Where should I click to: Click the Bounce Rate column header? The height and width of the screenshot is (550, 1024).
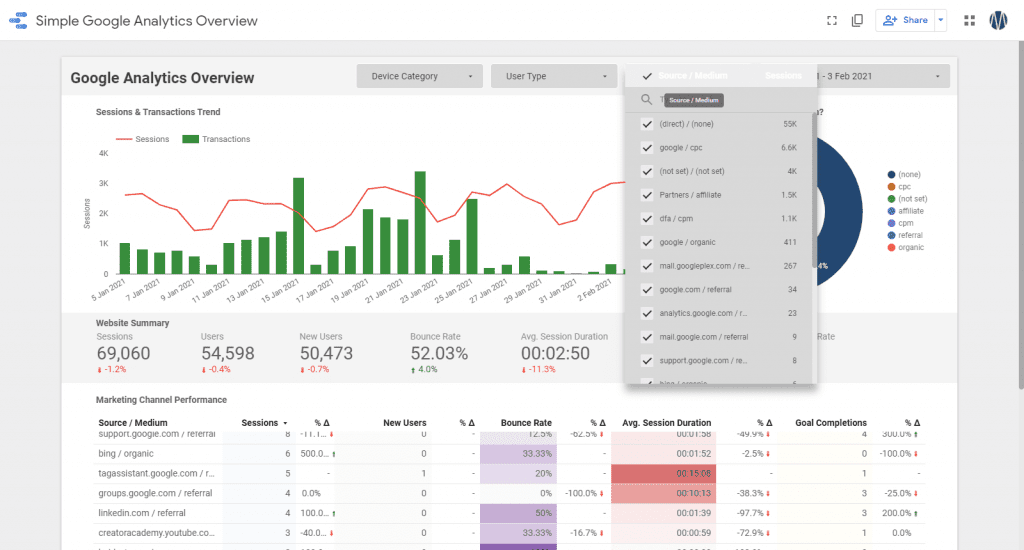click(x=526, y=423)
